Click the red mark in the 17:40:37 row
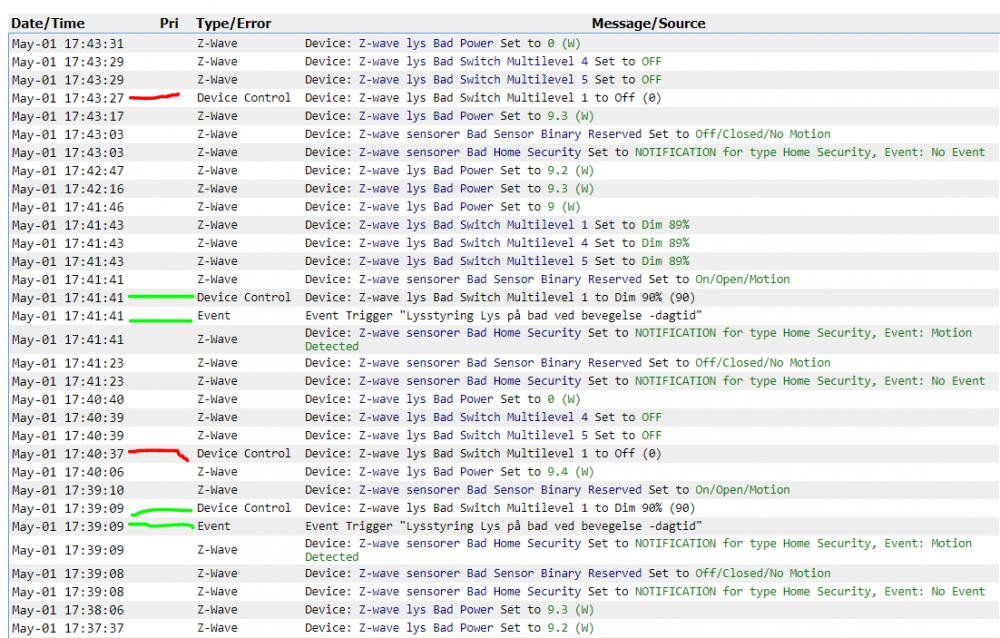1000x638 pixels. [x=160, y=454]
